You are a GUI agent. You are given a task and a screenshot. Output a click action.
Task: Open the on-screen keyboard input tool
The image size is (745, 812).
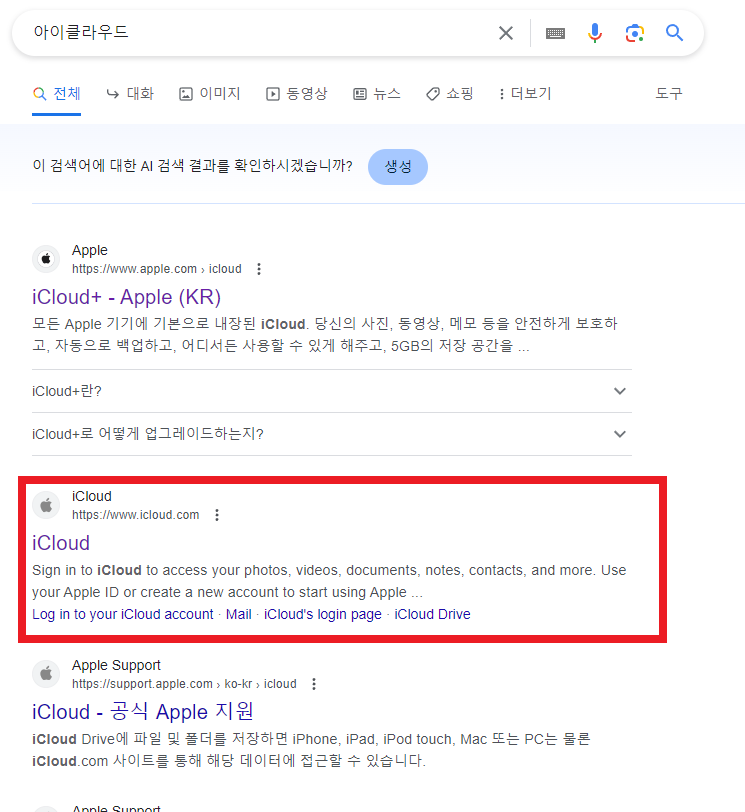(555, 33)
